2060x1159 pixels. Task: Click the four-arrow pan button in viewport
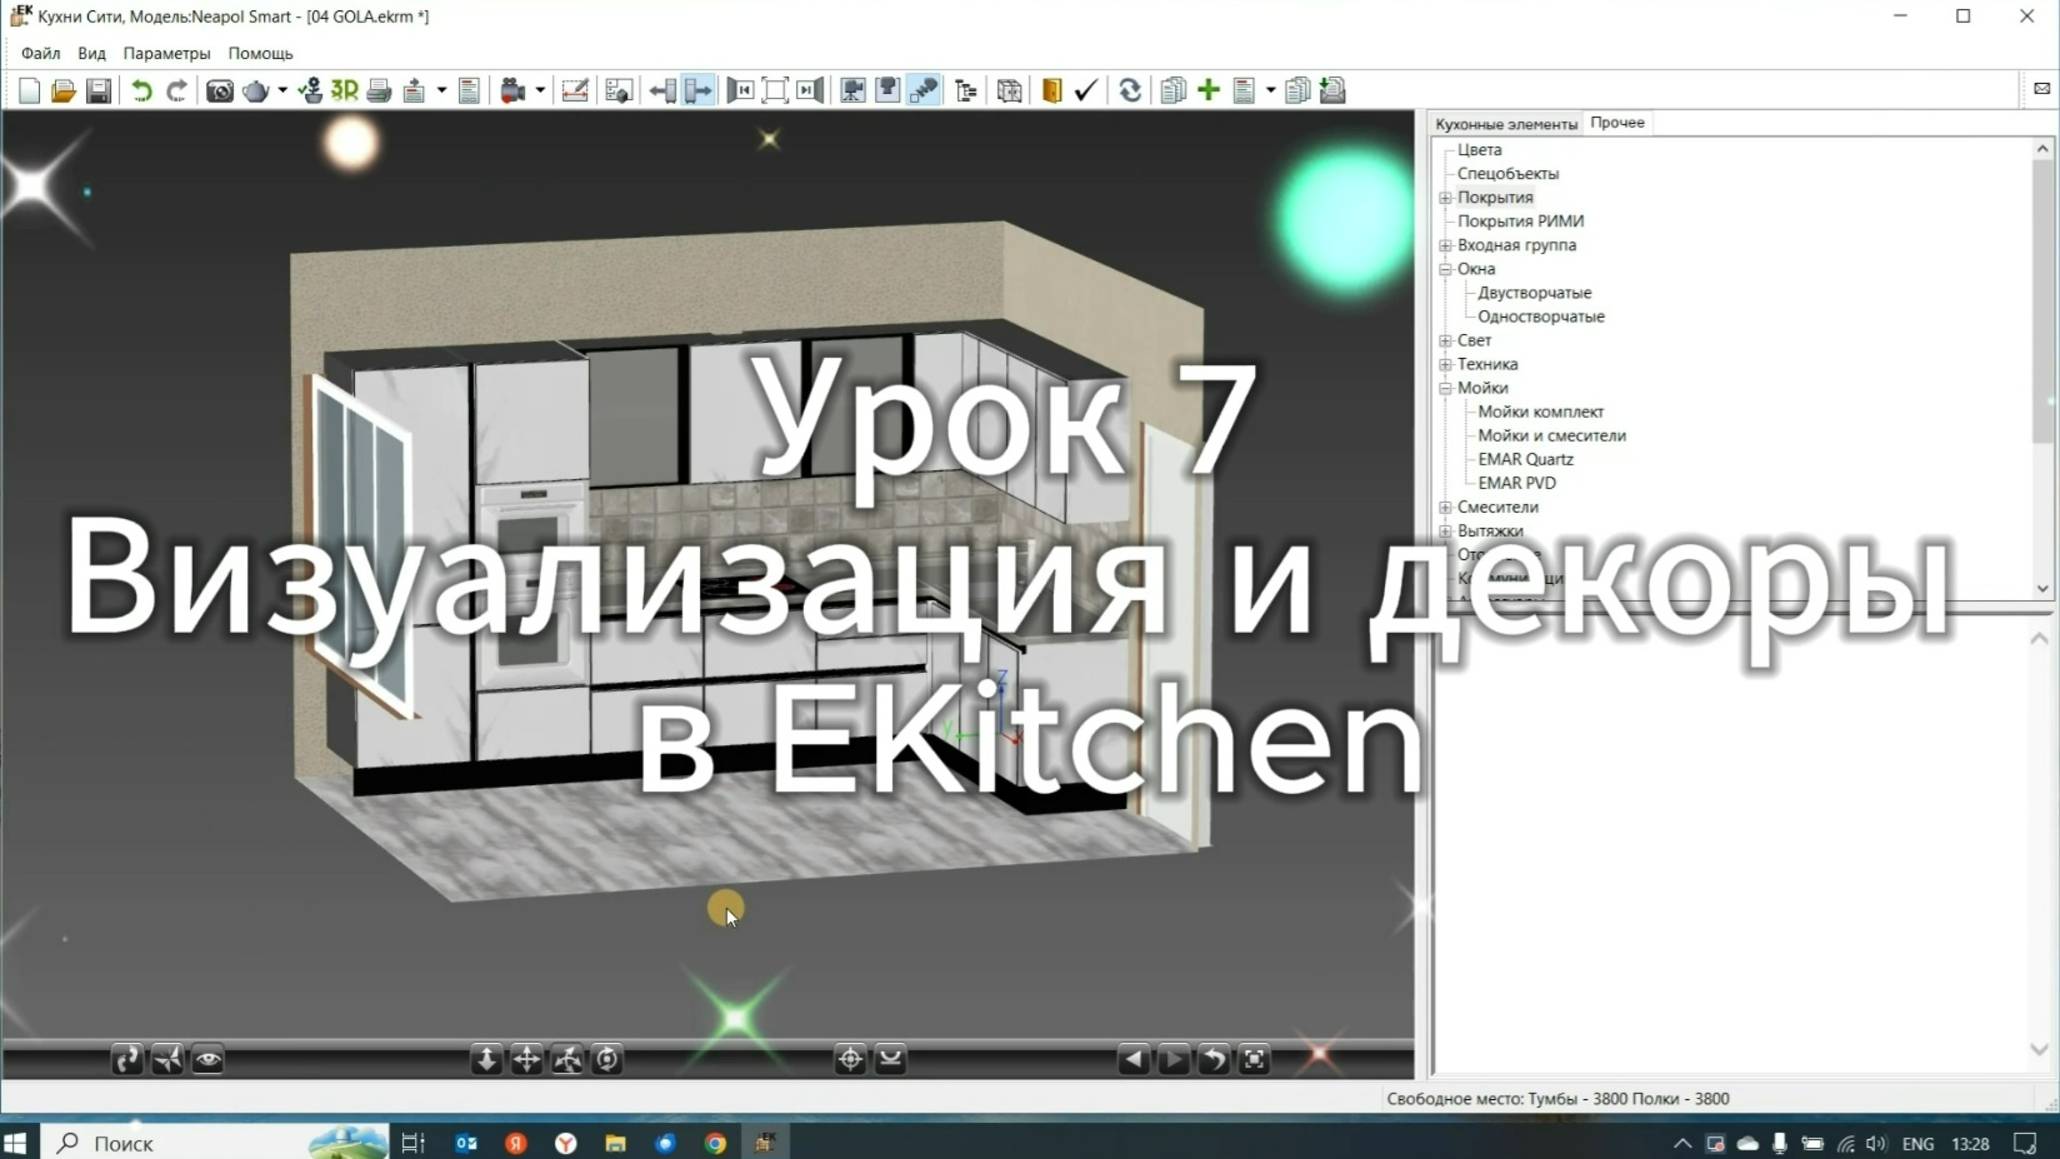[x=526, y=1059]
